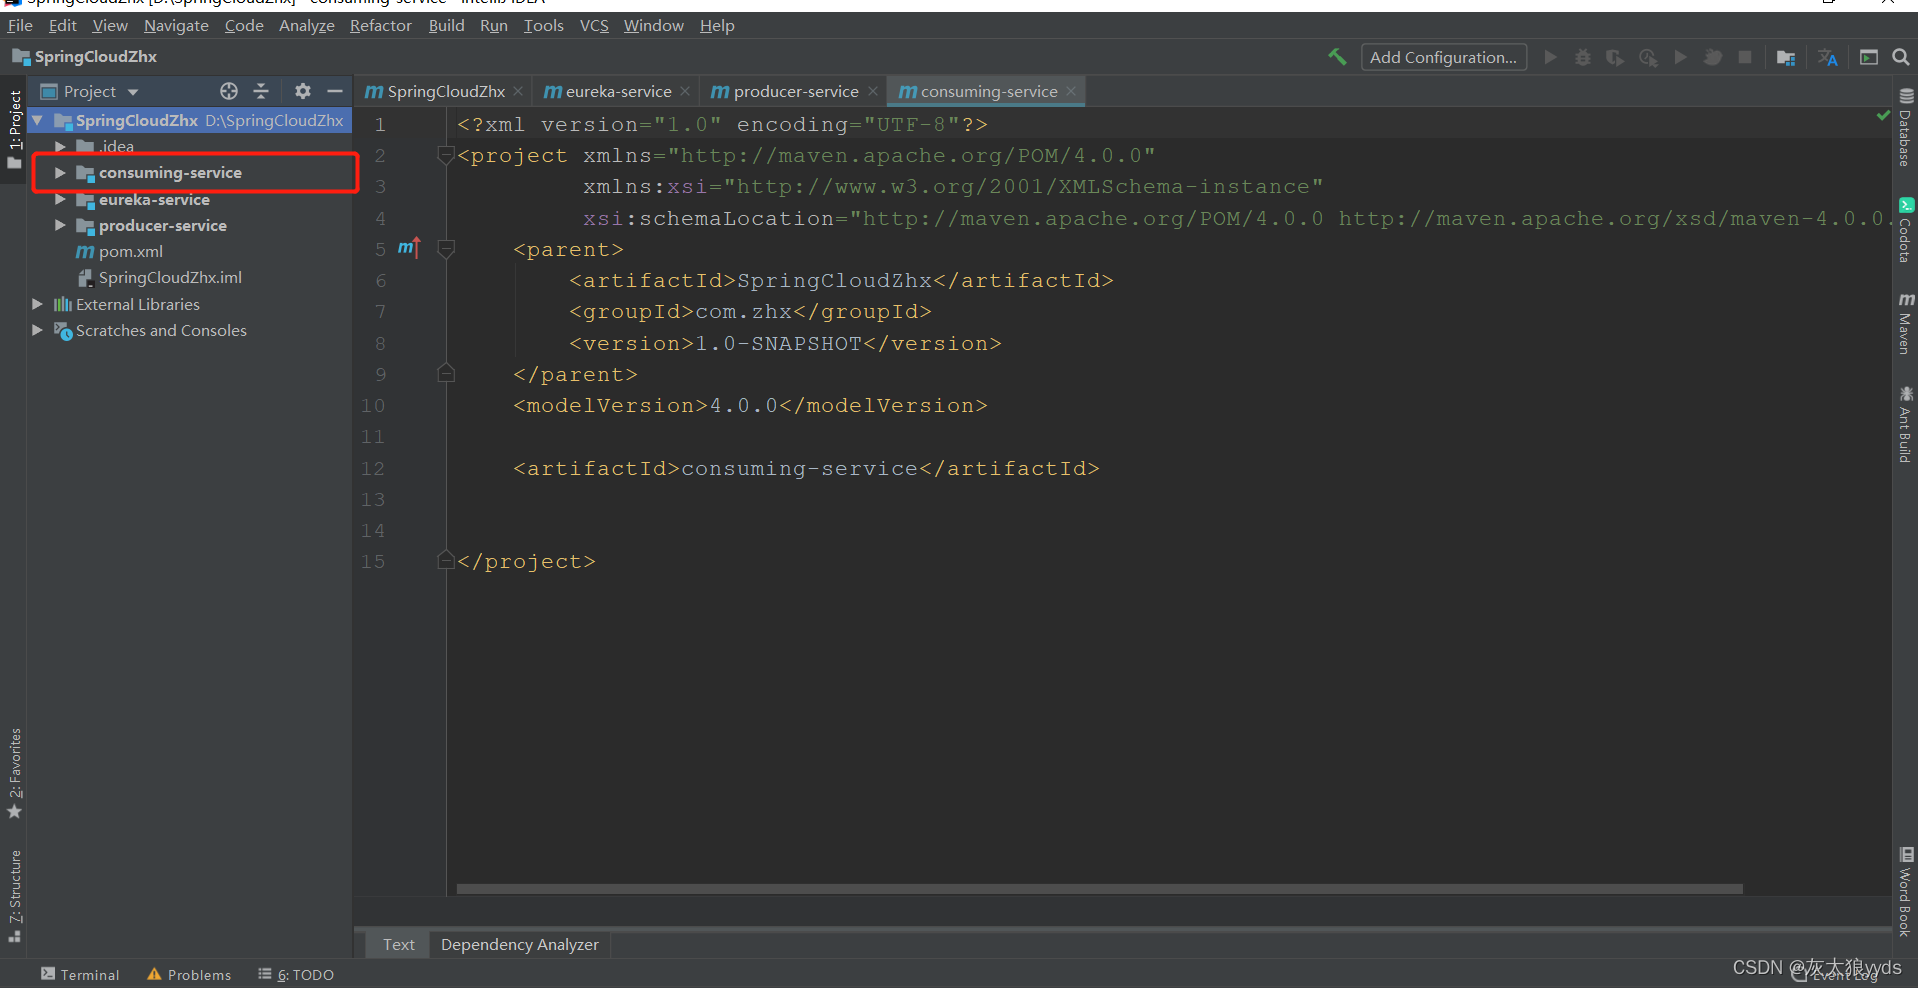
Task: Hide the Project panel with minus icon
Action: tap(335, 91)
